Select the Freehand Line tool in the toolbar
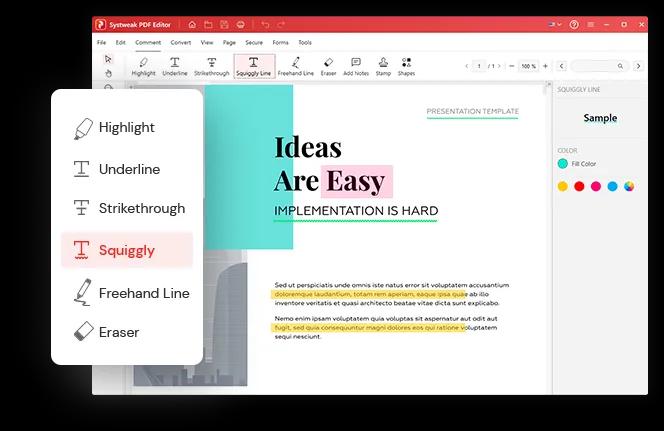The image size is (664, 431). [296, 66]
